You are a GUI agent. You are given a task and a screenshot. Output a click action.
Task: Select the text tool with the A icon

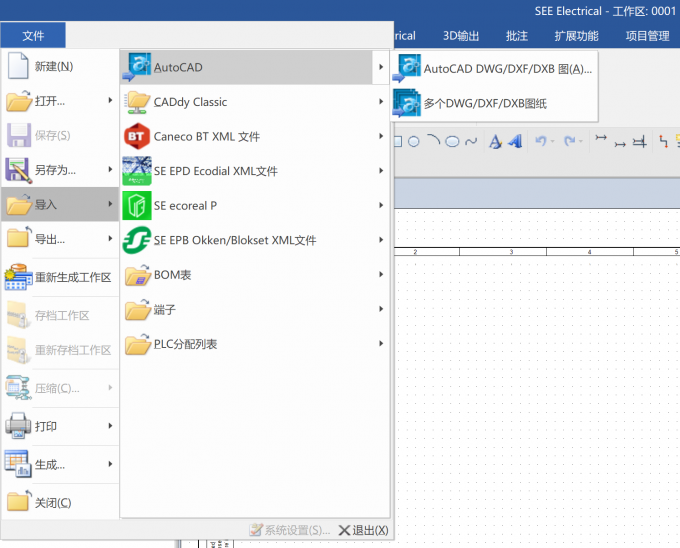click(x=495, y=141)
